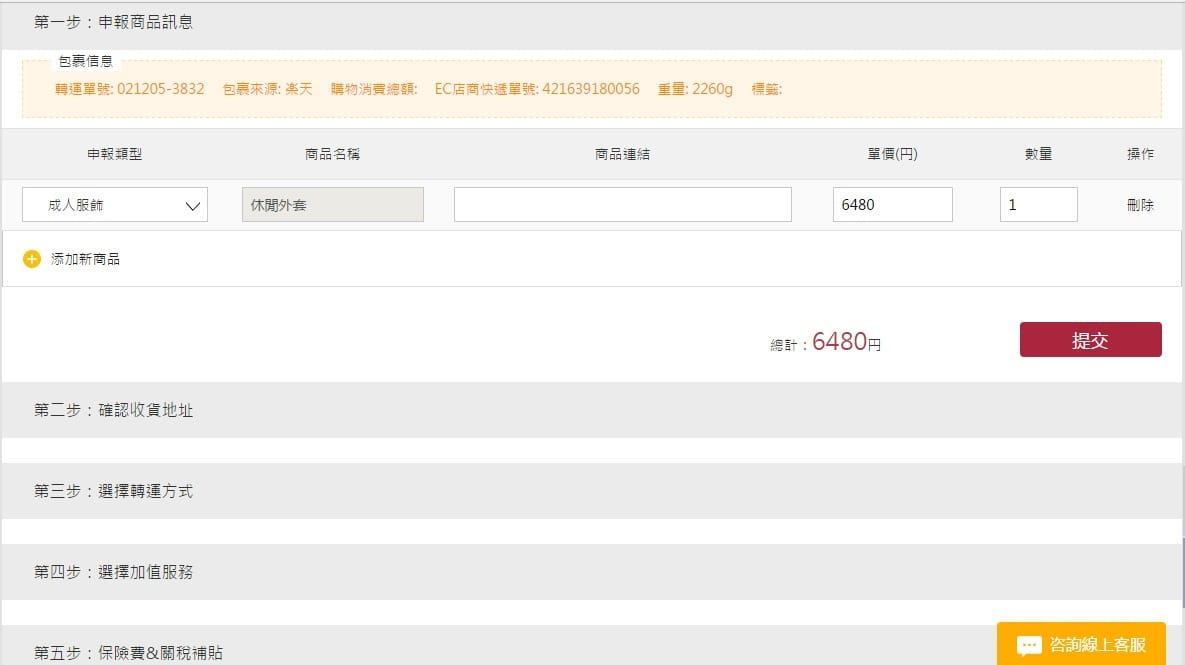Expand the 第三步：選擇轉運方式 section
The height and width of the screenshot is (665, 1185).
[114, 491]
